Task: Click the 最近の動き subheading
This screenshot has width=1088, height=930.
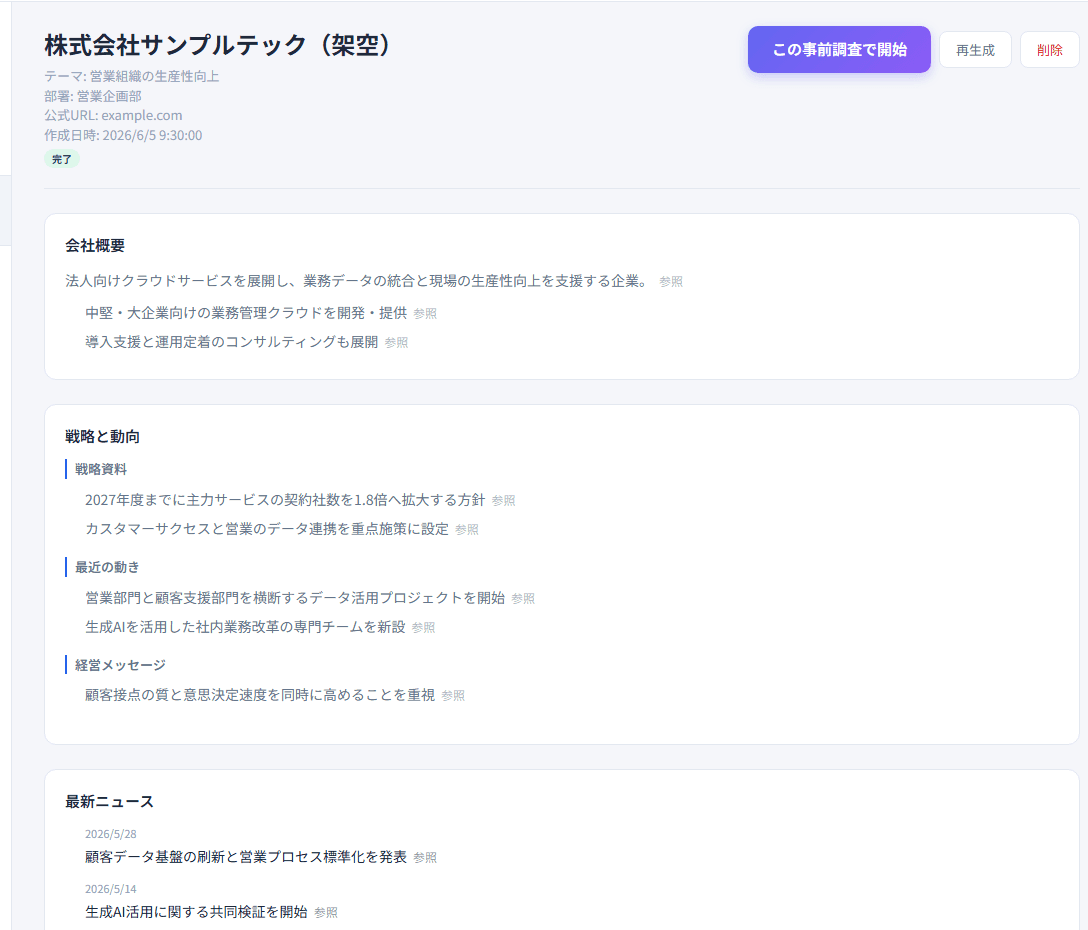Action: [108, 567]
